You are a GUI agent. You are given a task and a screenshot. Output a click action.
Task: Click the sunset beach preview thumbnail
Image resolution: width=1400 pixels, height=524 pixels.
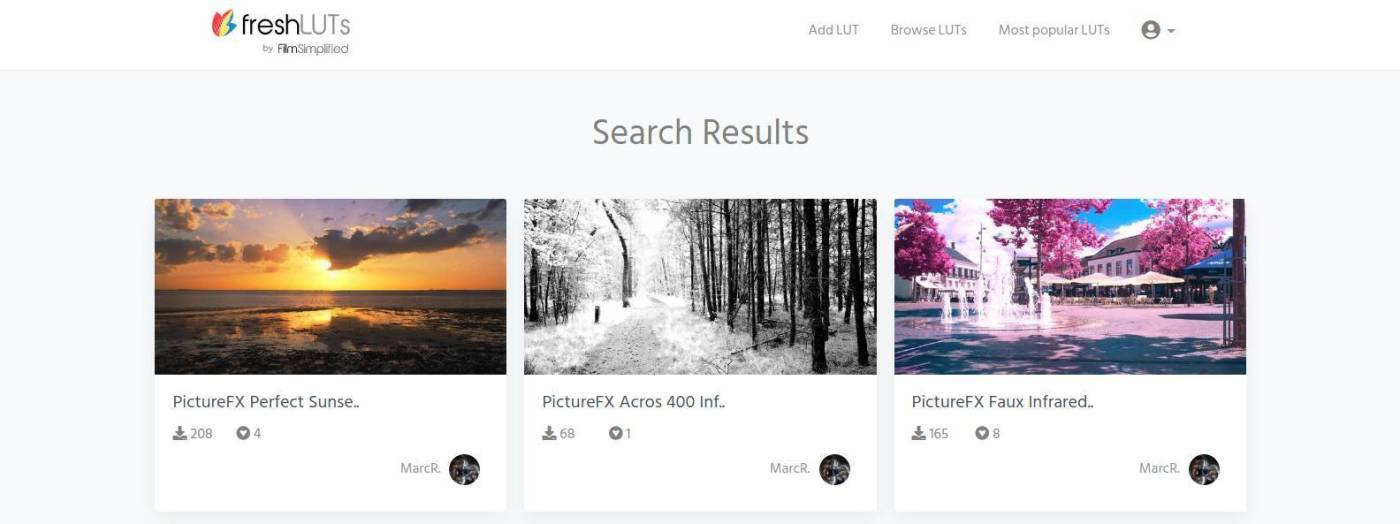[330, 286]
